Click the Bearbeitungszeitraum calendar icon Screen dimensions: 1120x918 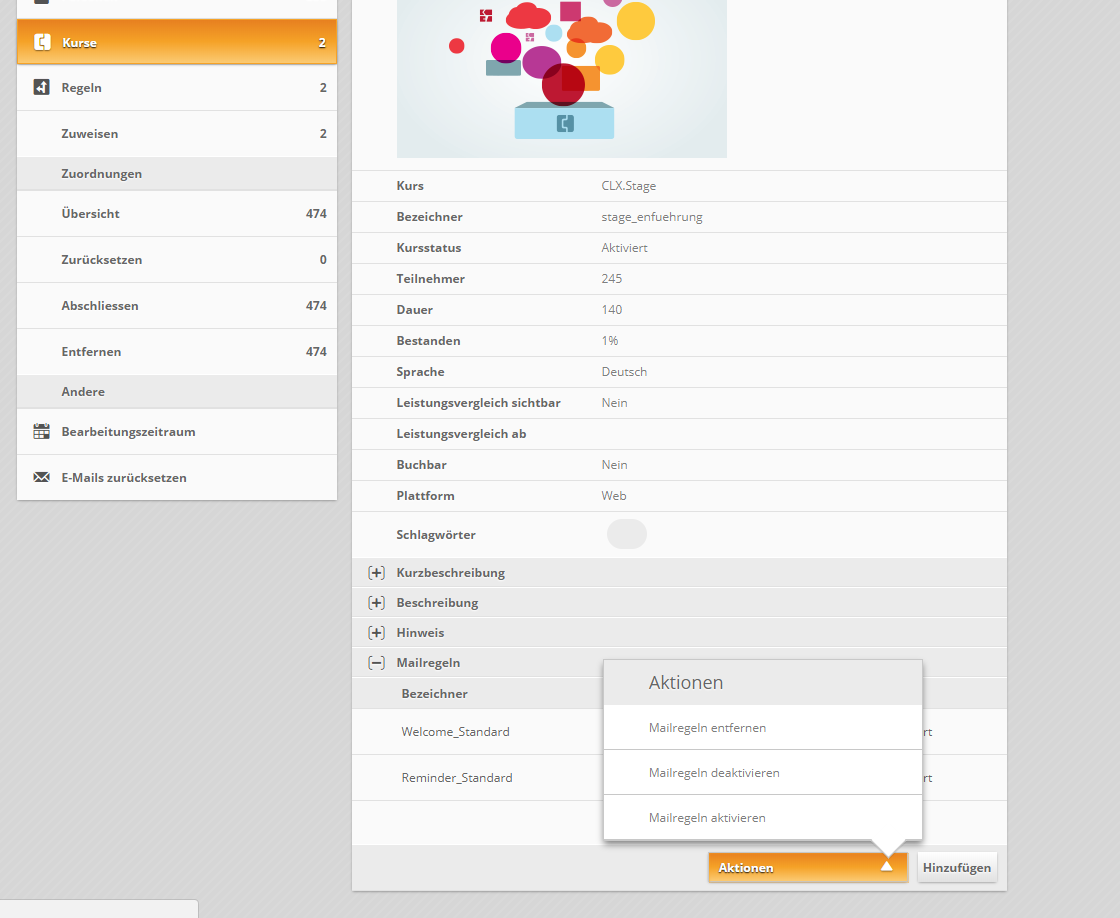pos(42,432)
